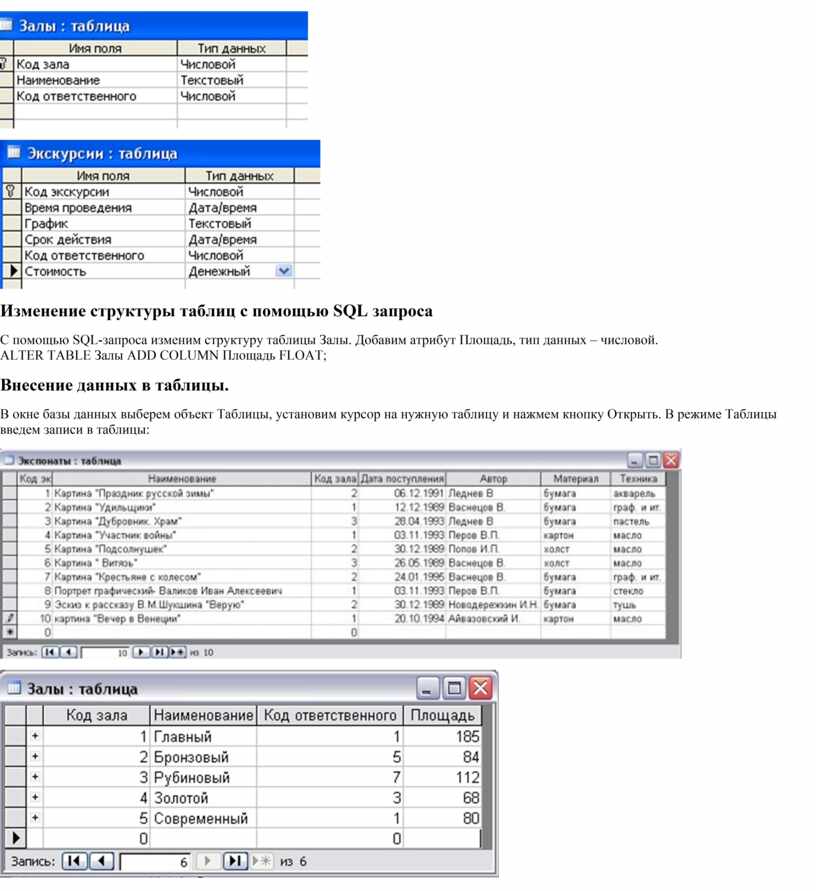Click the pencil edit marker on Экспонаты row 10
The image size is (816, 891).
coord(10,618)
